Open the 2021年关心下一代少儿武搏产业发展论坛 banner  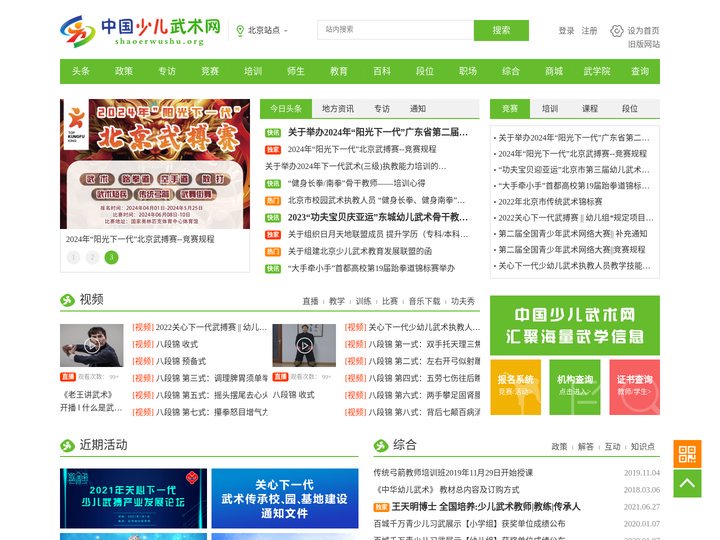tap(133, 498)
